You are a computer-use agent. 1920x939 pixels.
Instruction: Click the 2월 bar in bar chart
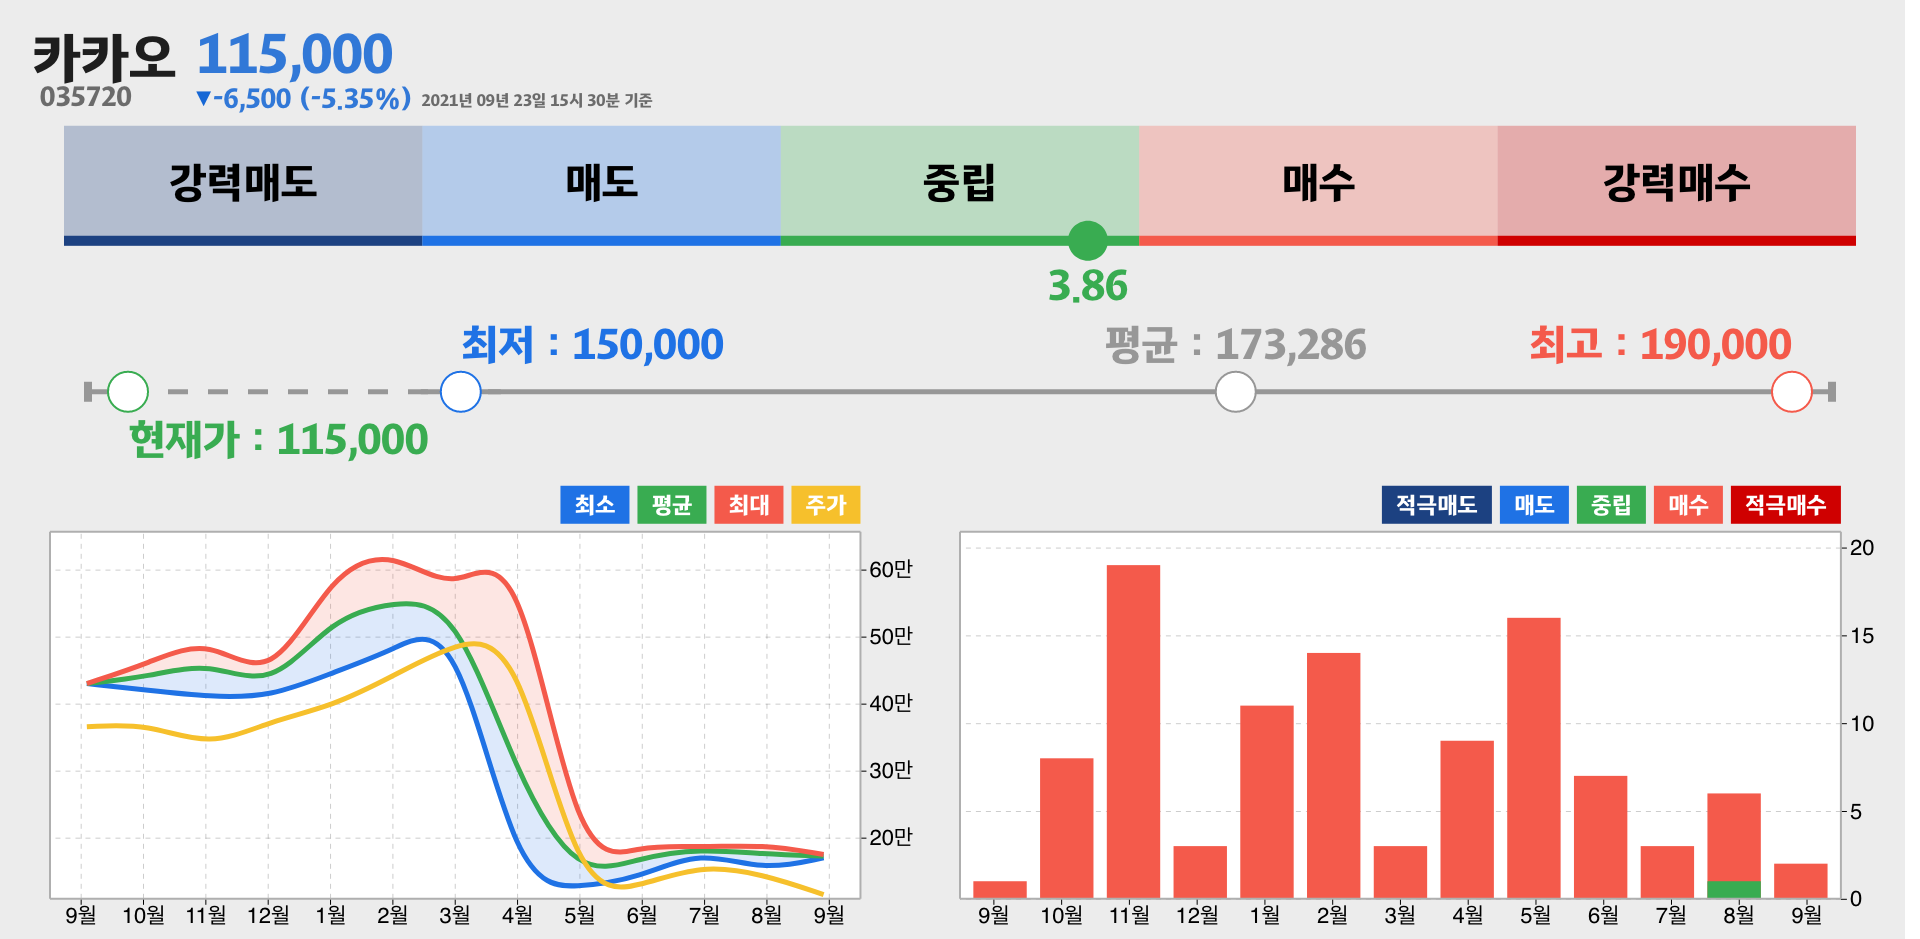pyautogui.click(x=1334, y=775)
